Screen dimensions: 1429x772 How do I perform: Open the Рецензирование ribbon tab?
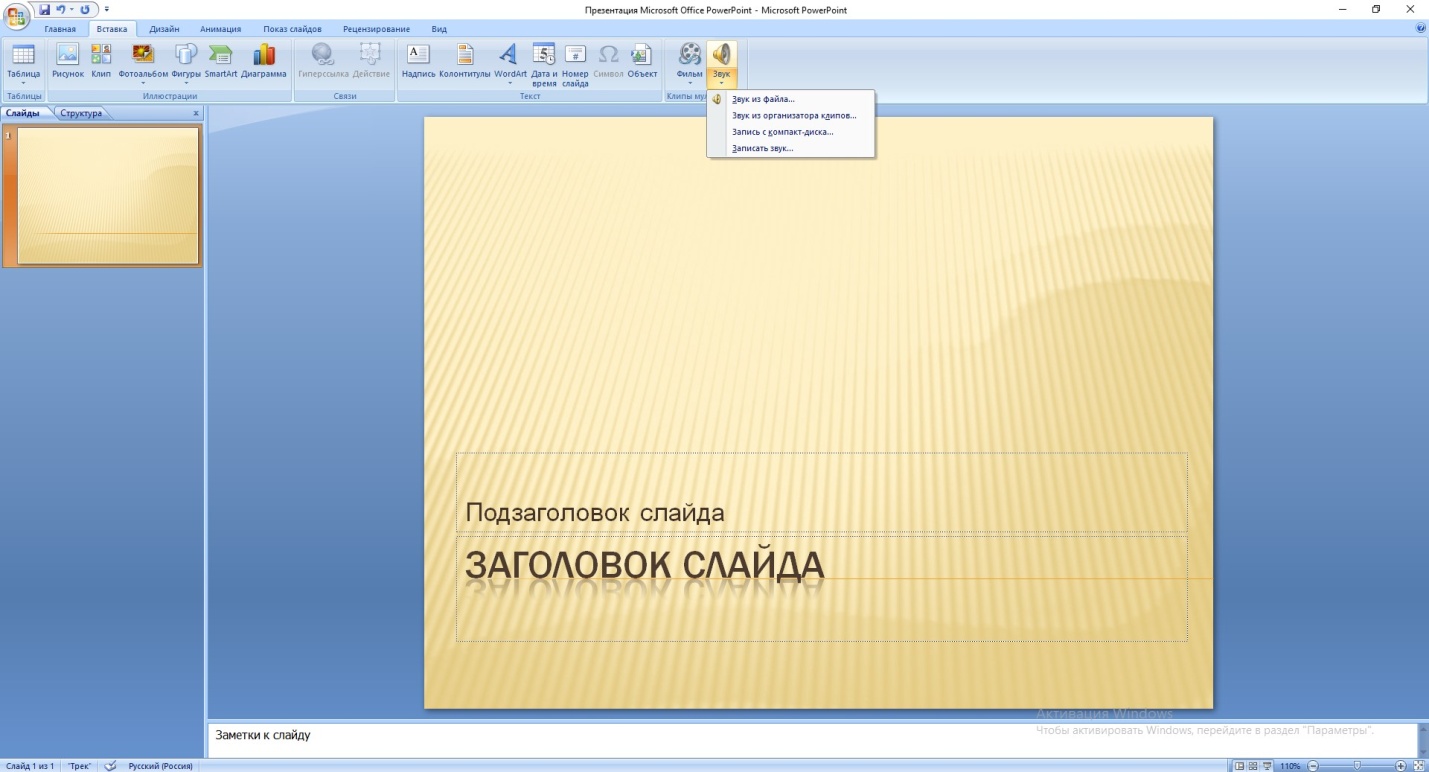coord(376,29)
